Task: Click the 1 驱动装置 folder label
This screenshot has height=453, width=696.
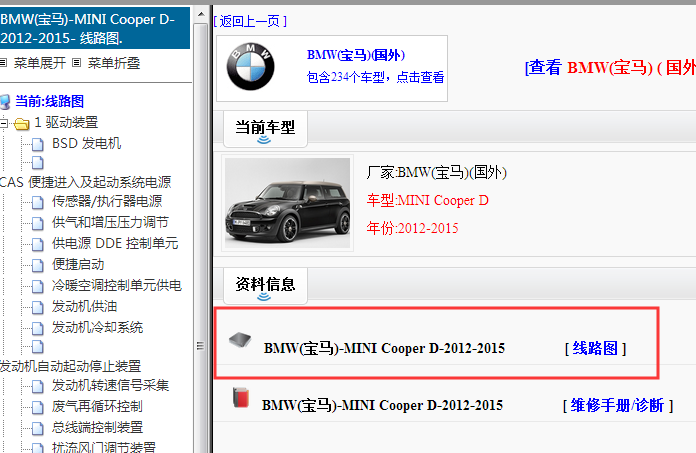Action: point(66,122)
